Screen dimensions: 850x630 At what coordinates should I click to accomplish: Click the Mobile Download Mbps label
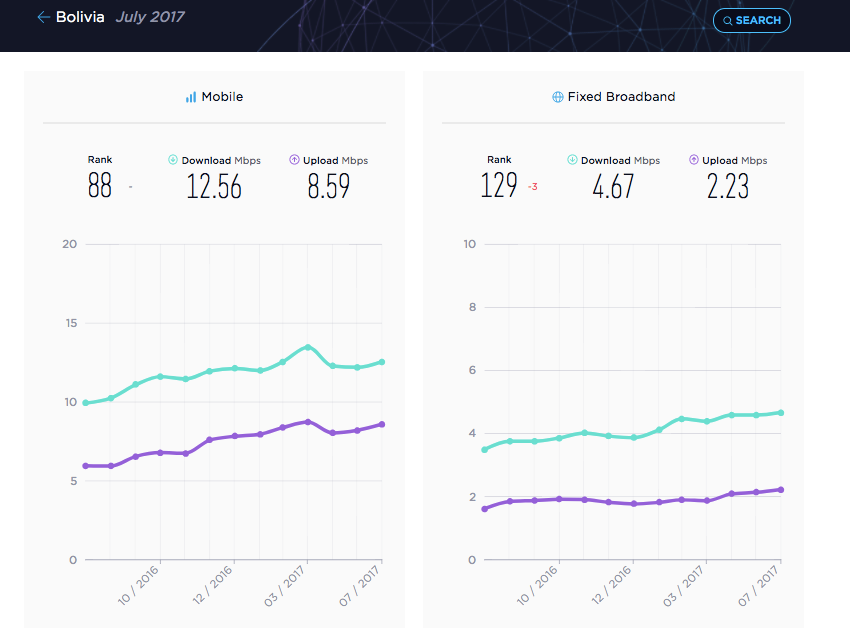(x=221, y=160)
